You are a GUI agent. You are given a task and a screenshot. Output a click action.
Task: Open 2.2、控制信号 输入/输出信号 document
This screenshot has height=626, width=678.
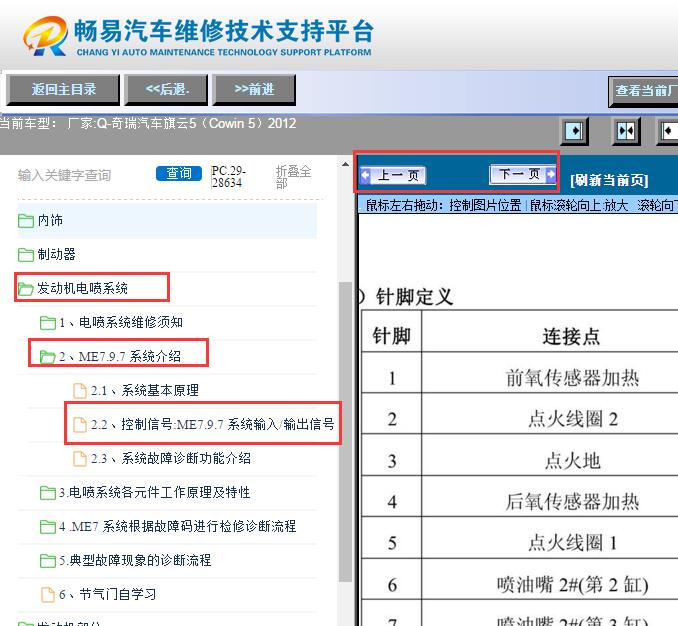point(203,424)
